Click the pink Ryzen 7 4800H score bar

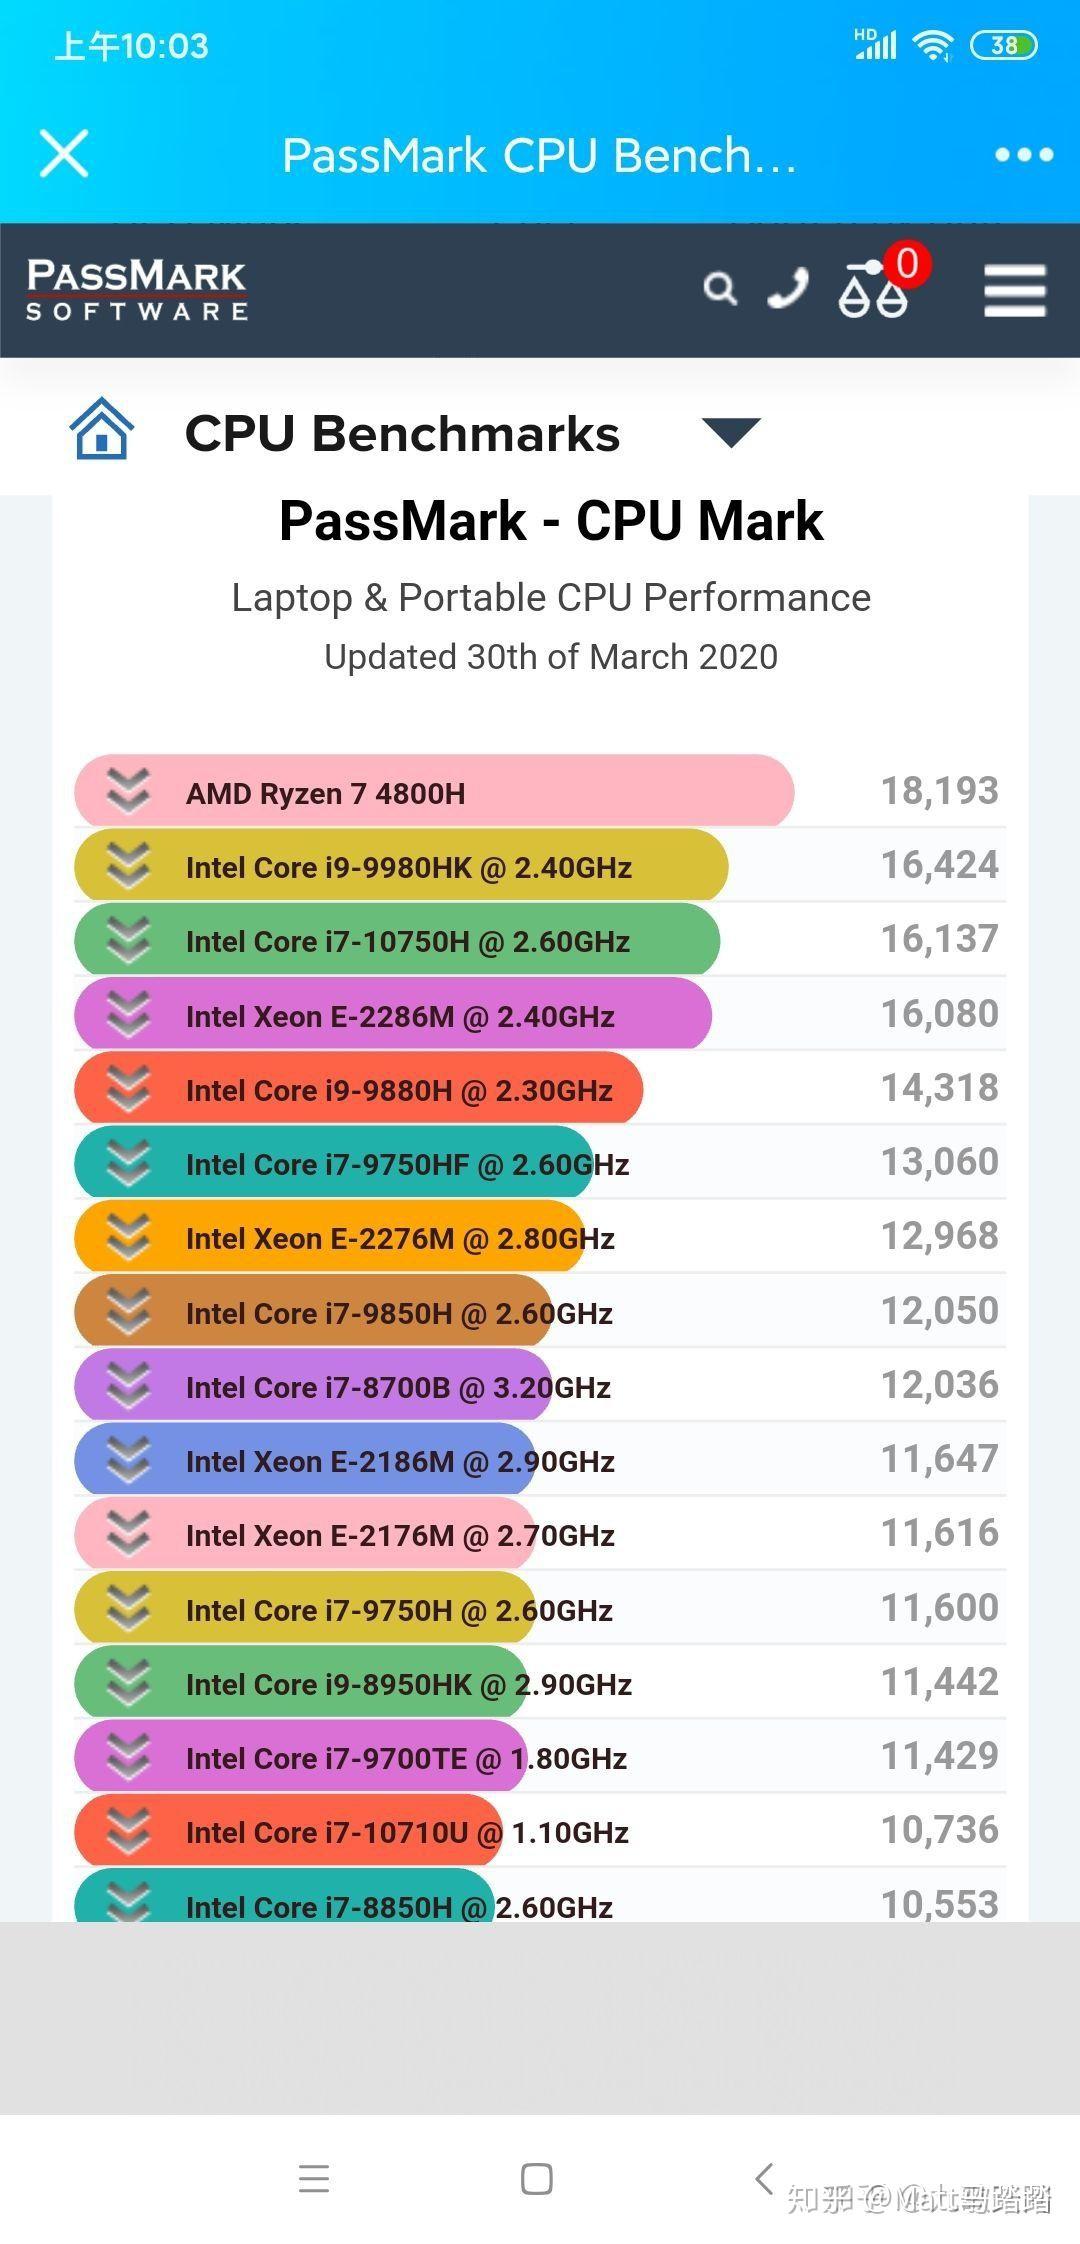430,791
